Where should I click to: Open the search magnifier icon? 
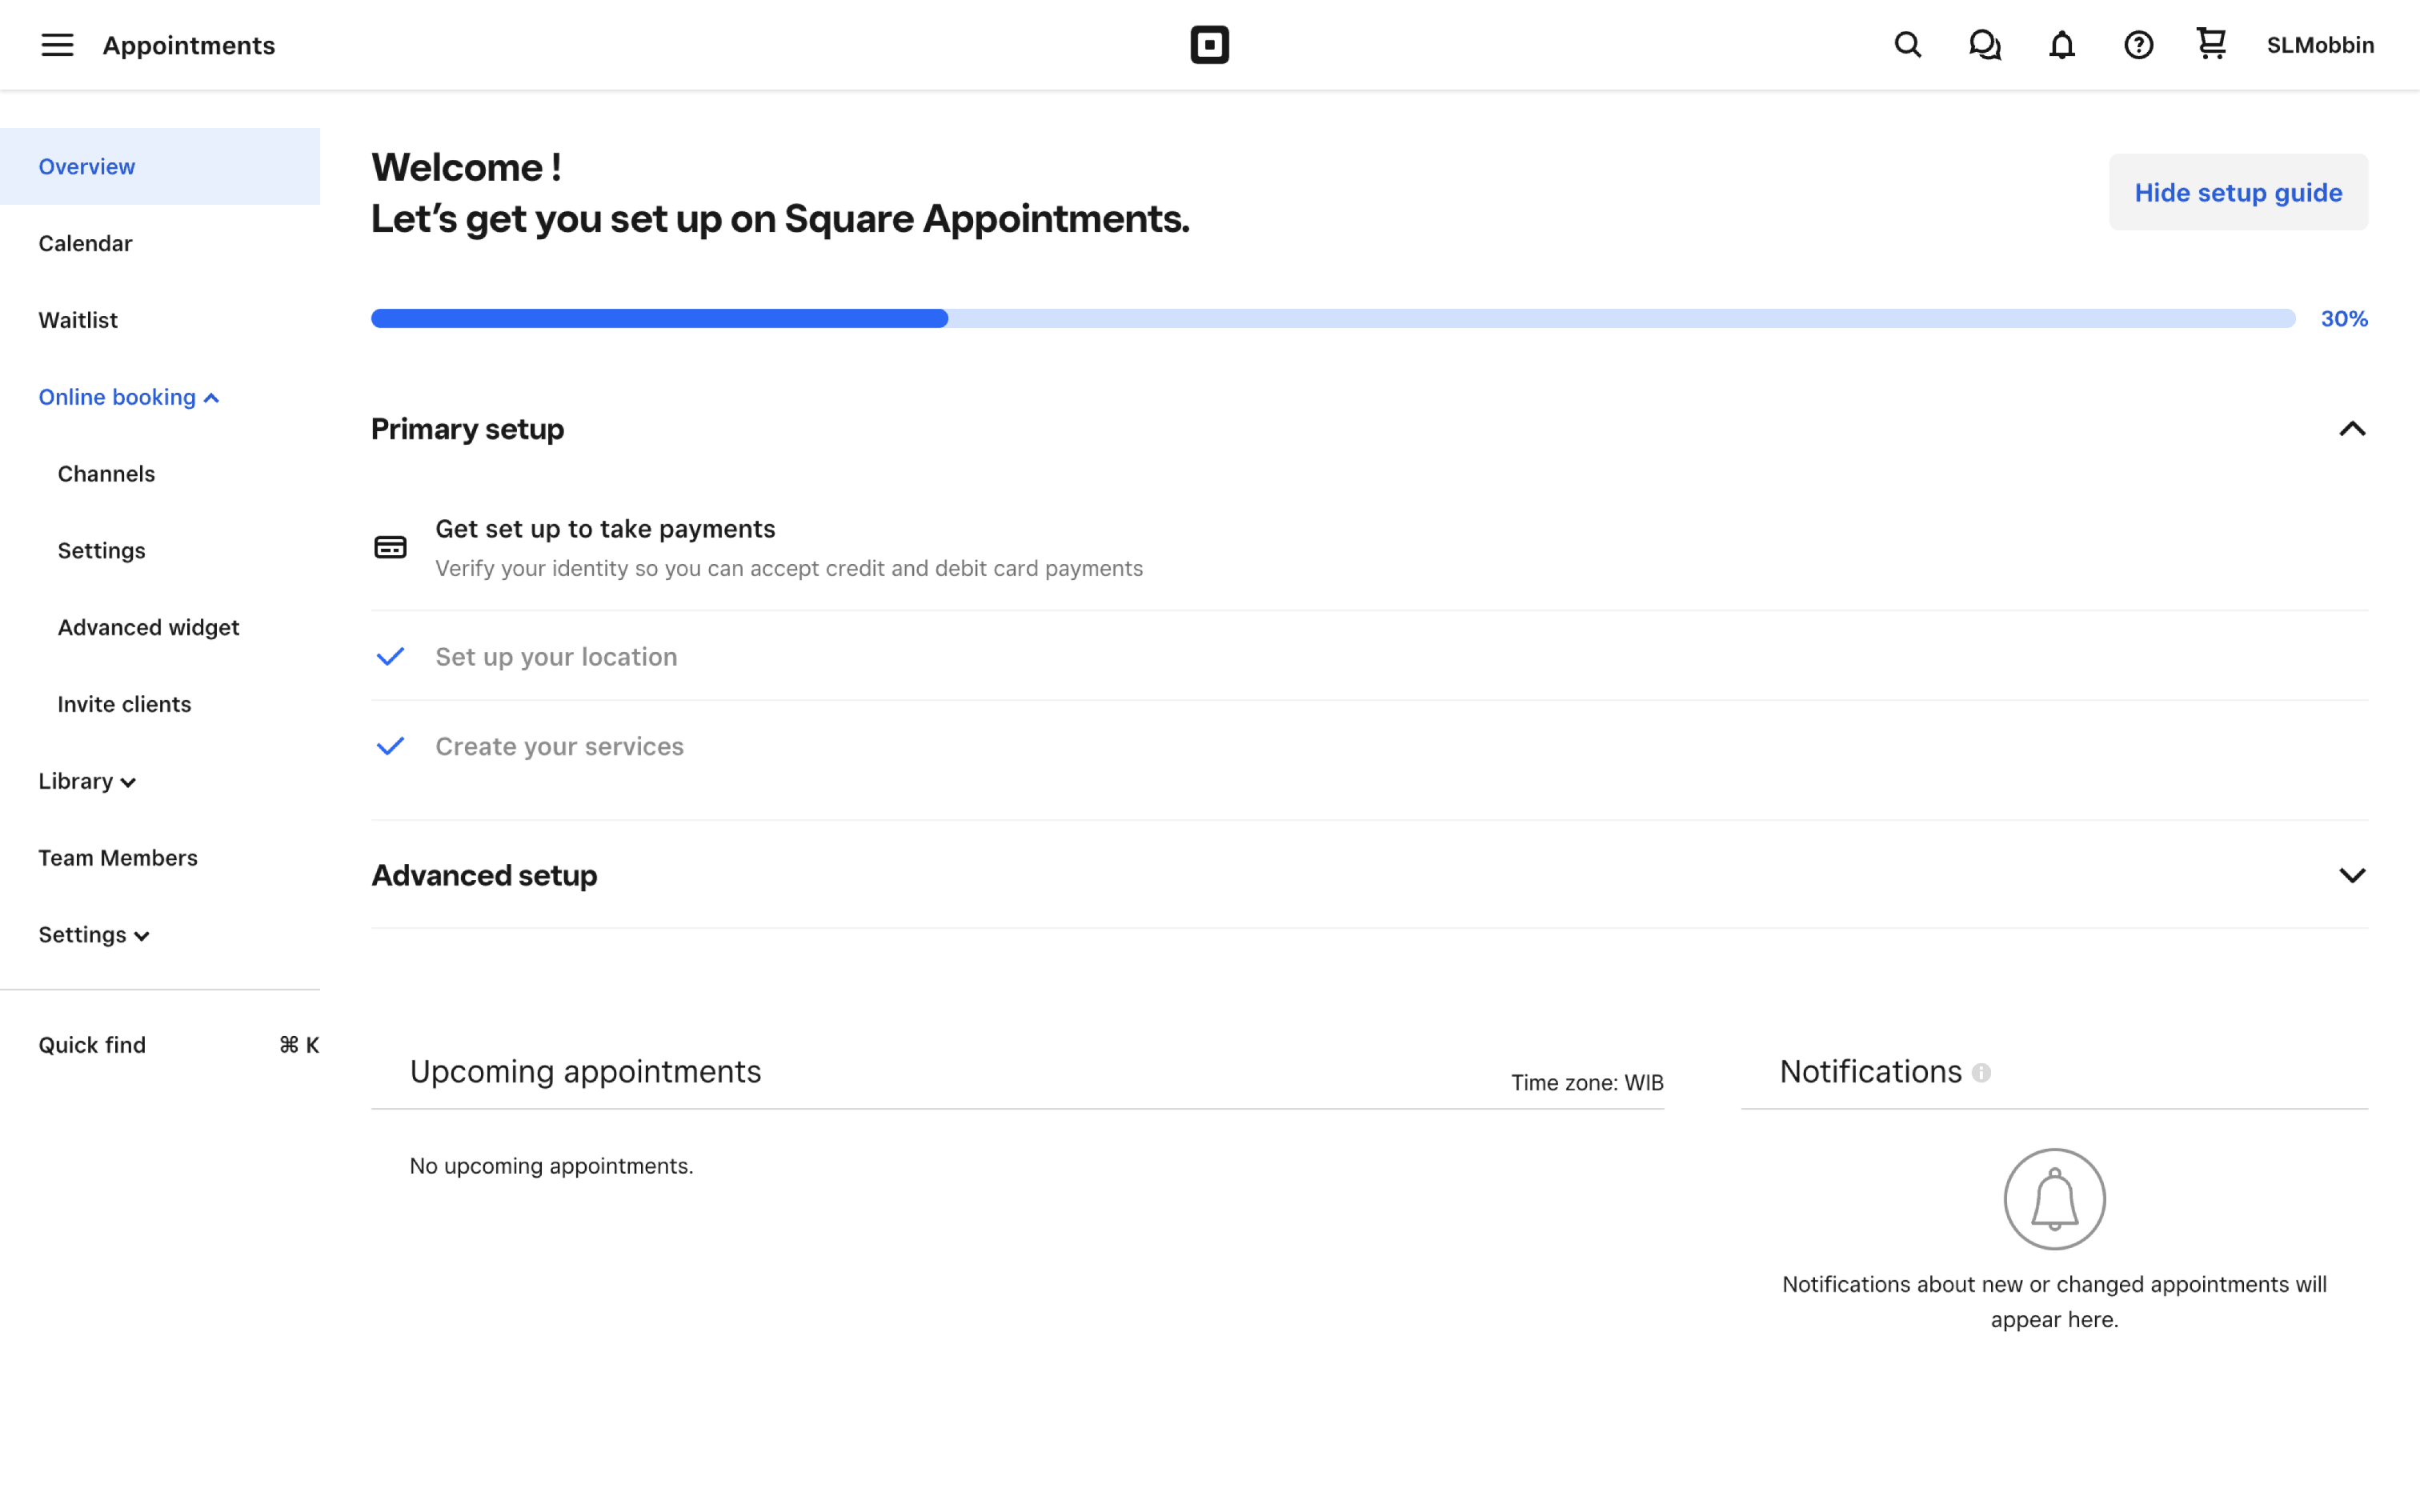coord(1907,45)
